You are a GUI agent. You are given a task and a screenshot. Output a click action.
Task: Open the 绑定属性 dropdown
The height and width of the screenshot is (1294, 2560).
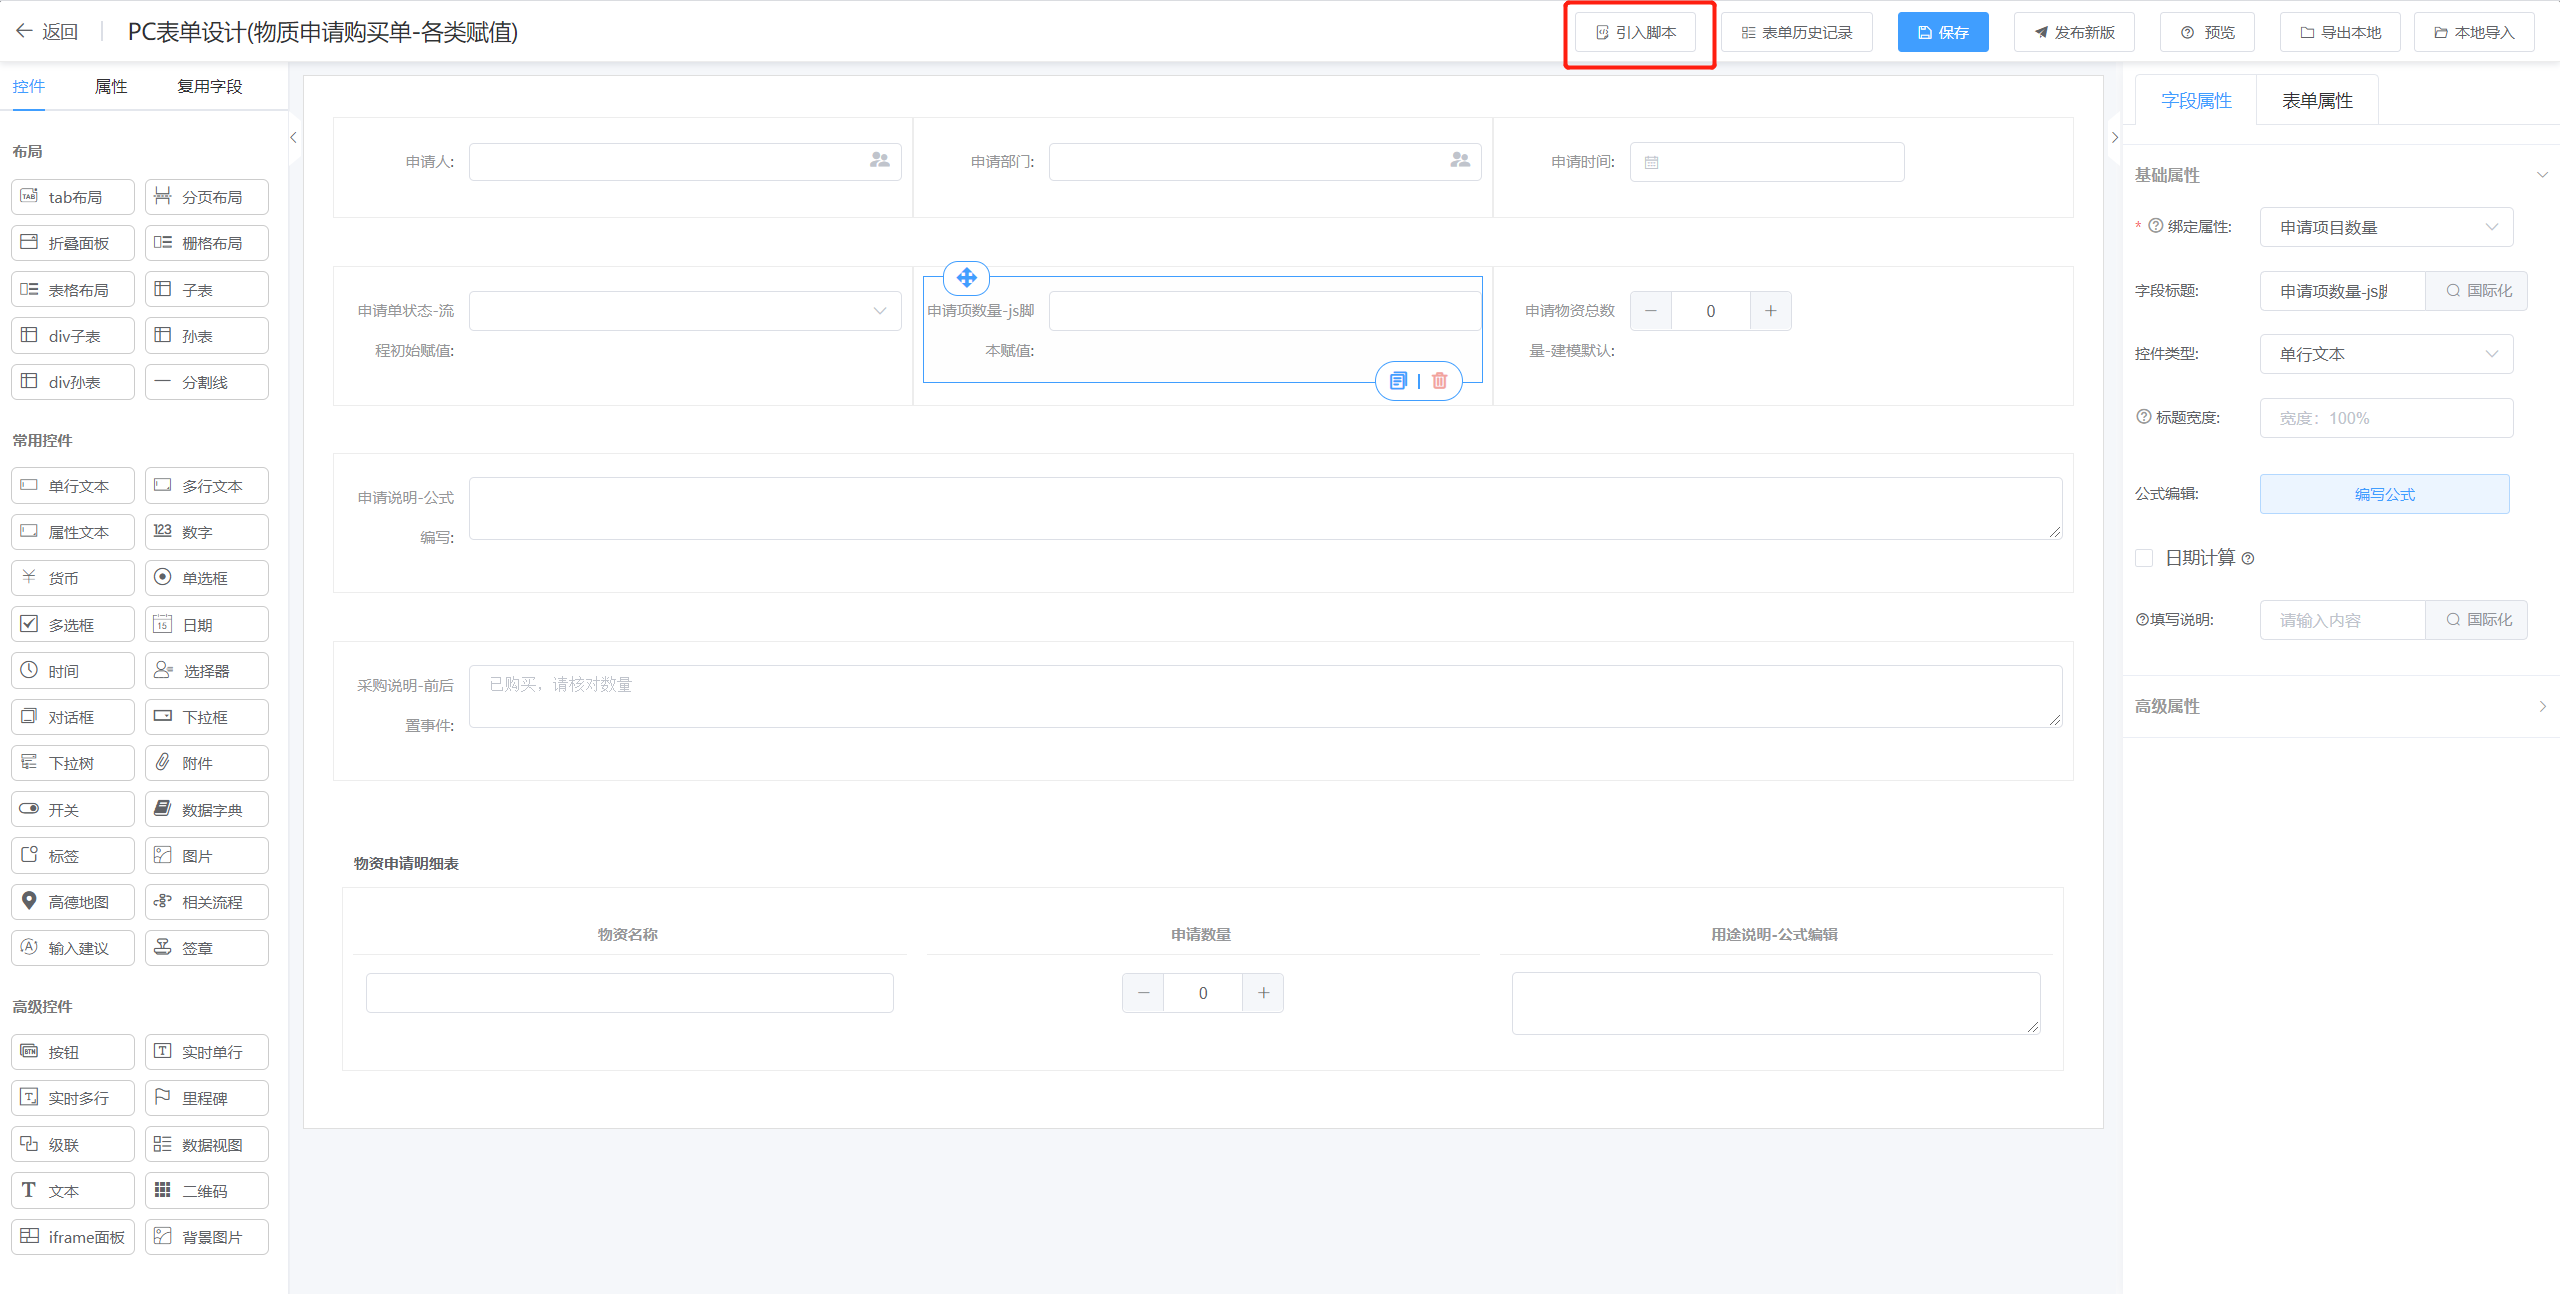[2386, 227]
